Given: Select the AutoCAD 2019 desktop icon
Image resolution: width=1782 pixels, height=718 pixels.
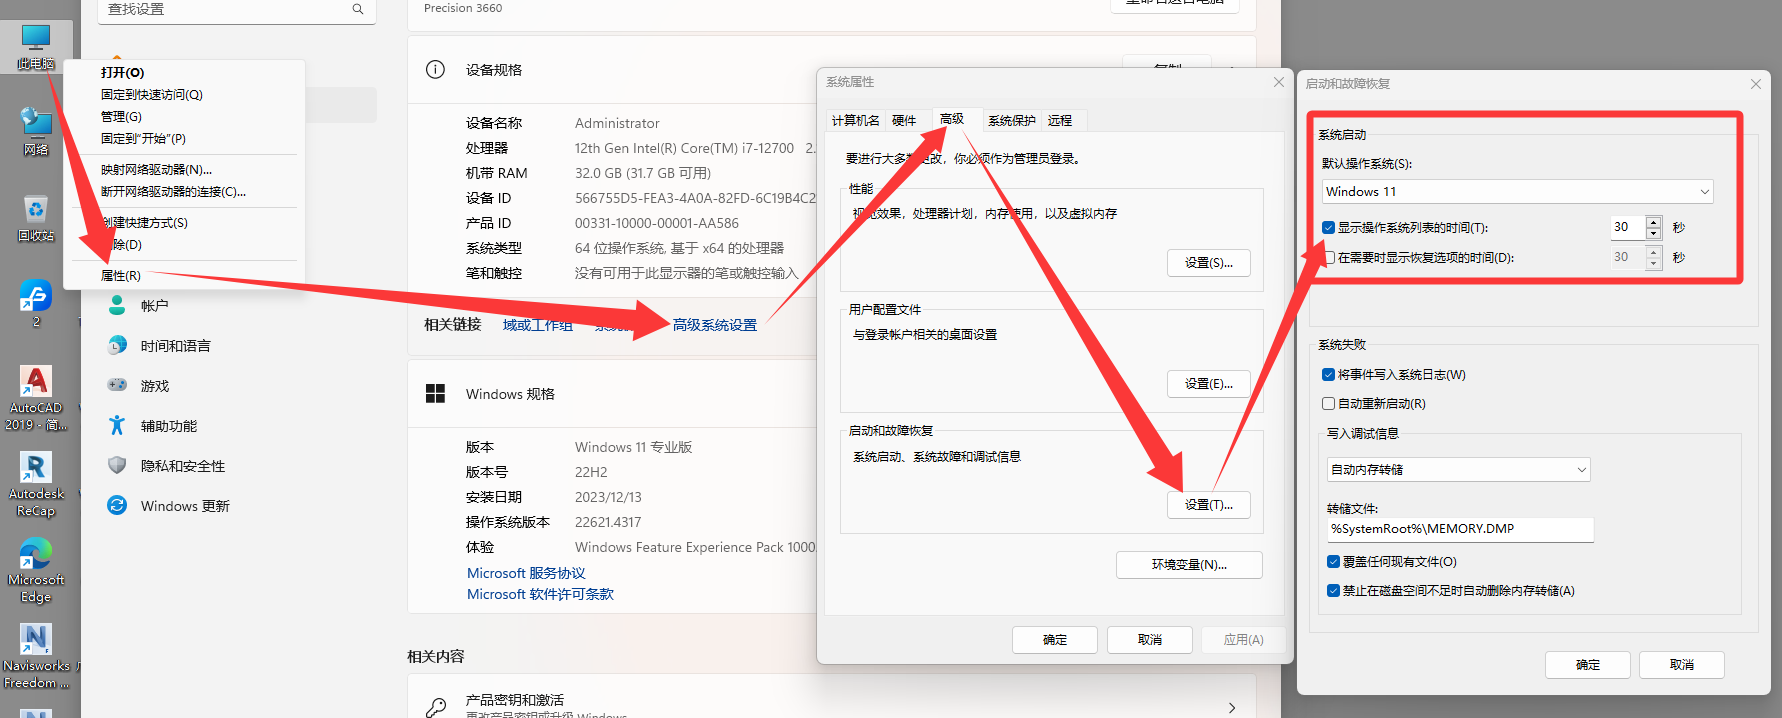Looking at the screenshot, I should click(x=36, y=397).
